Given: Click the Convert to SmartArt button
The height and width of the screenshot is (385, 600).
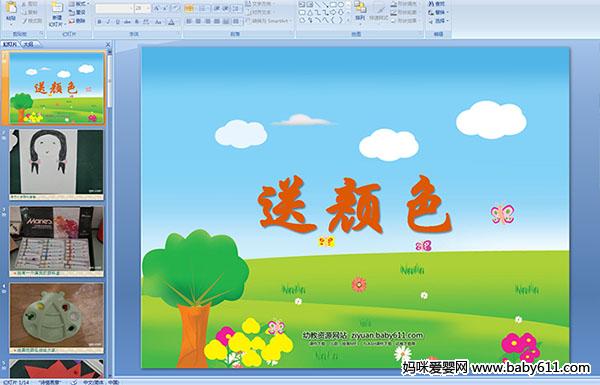Looking at the screenshot, I should [x=269, y=21].
